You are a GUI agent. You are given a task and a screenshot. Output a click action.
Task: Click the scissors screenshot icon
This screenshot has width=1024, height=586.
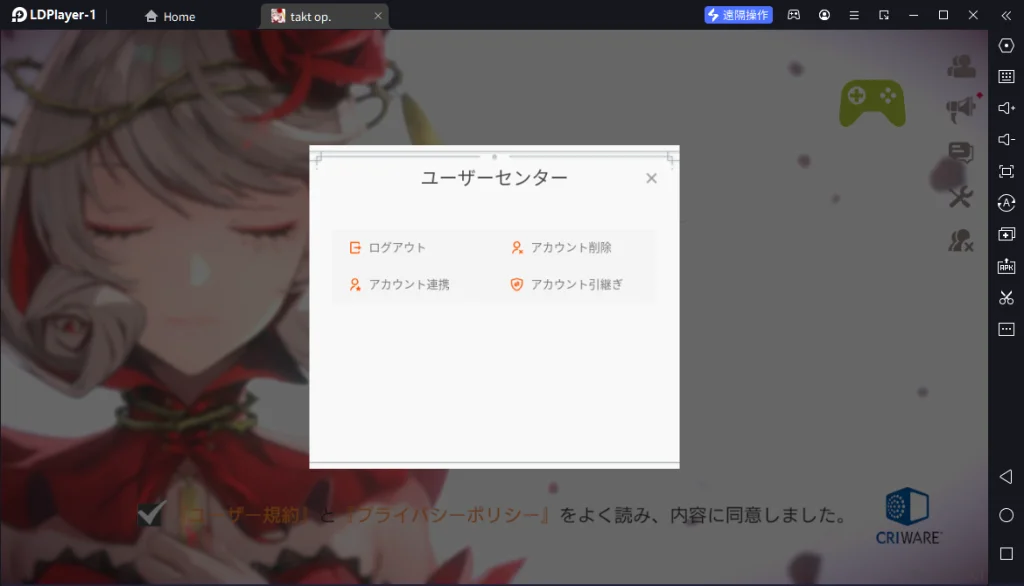[1006, 298]
